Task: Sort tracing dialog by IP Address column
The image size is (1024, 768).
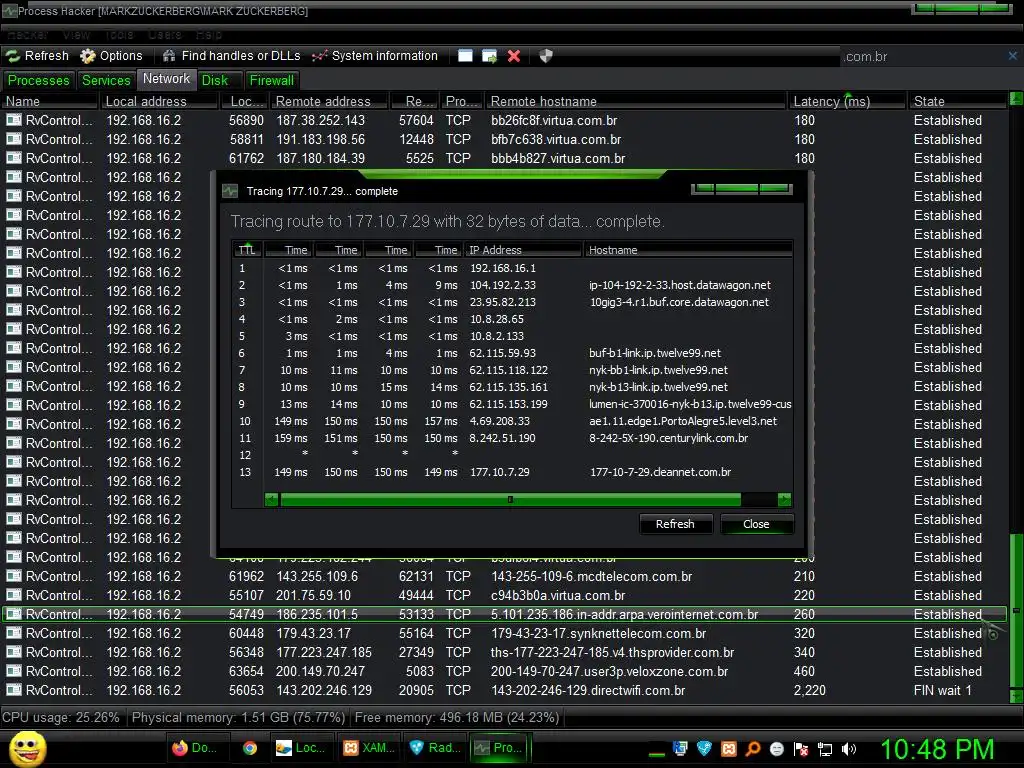Action: pyautogui.click(x=522, y=250)
